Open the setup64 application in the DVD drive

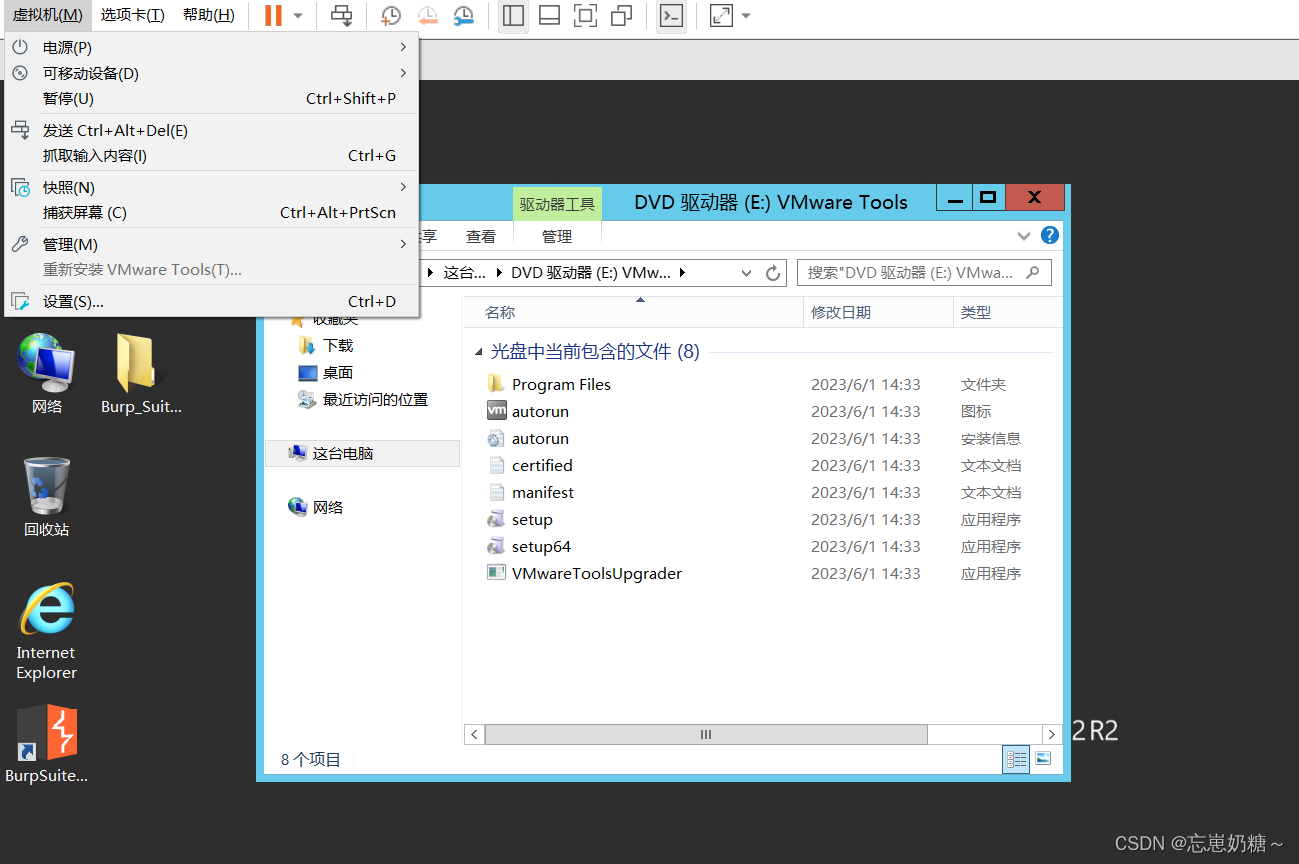(539, 546)
